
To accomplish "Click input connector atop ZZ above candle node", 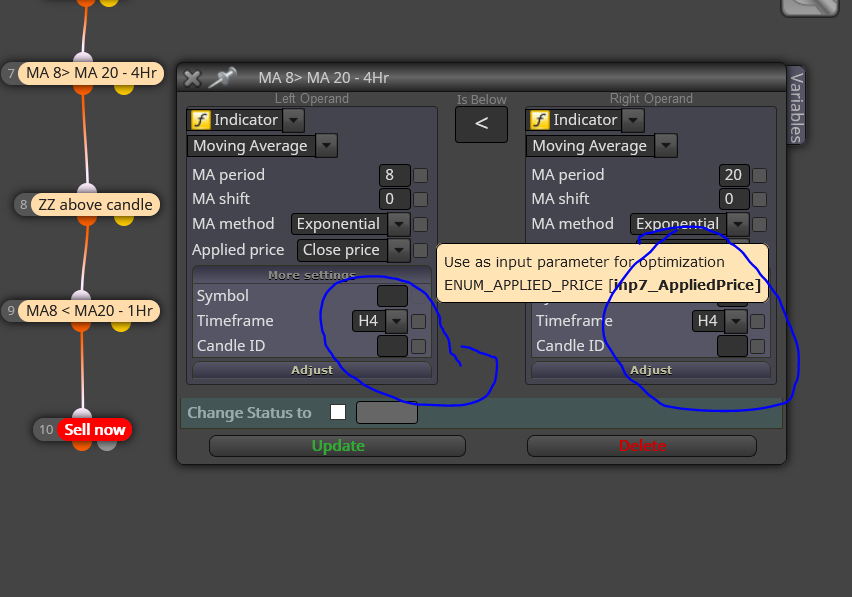I will [87, 188].
